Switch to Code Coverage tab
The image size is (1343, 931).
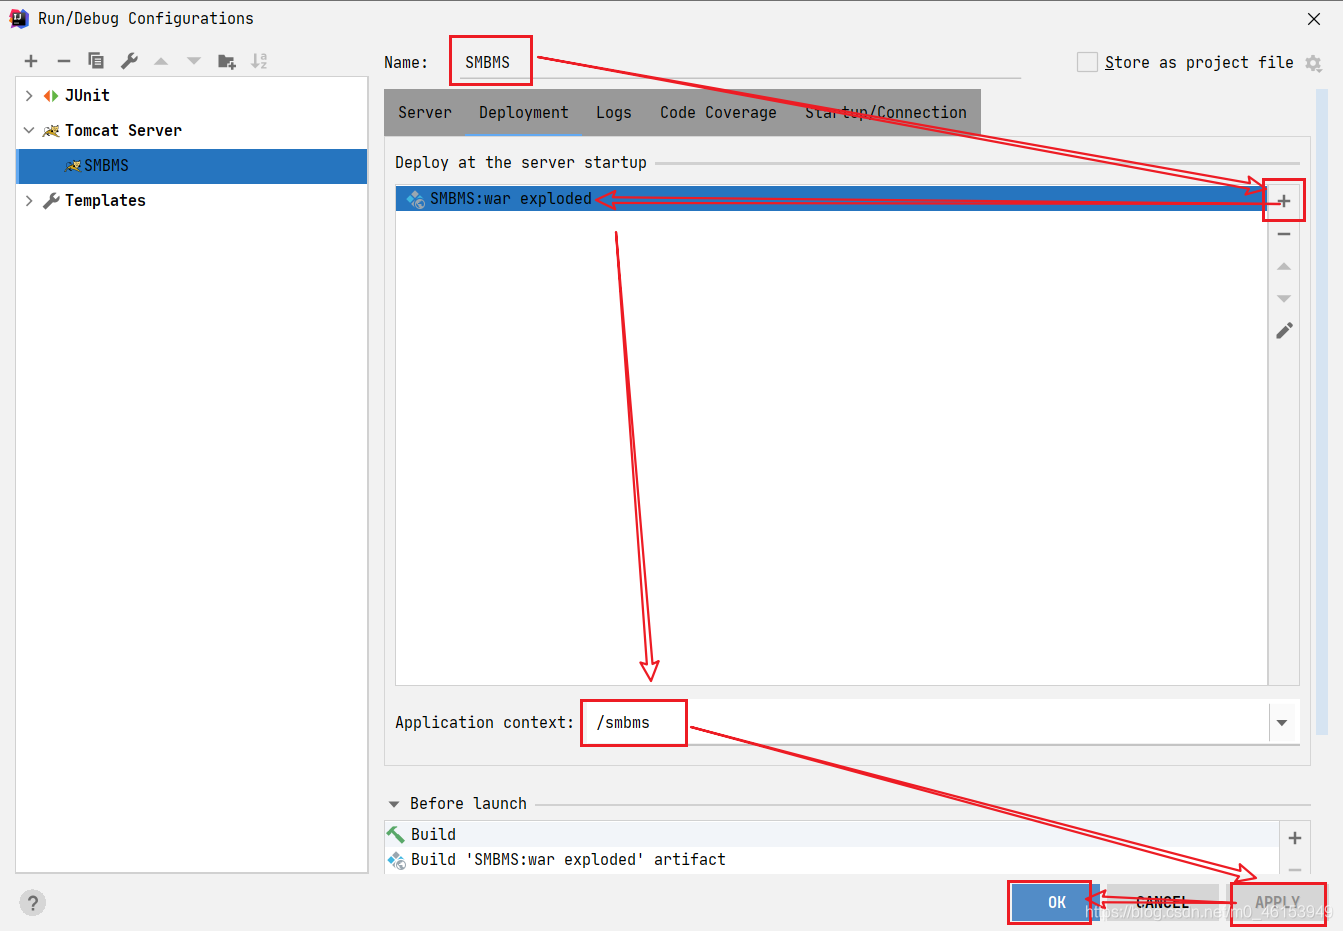pos(718,113)
